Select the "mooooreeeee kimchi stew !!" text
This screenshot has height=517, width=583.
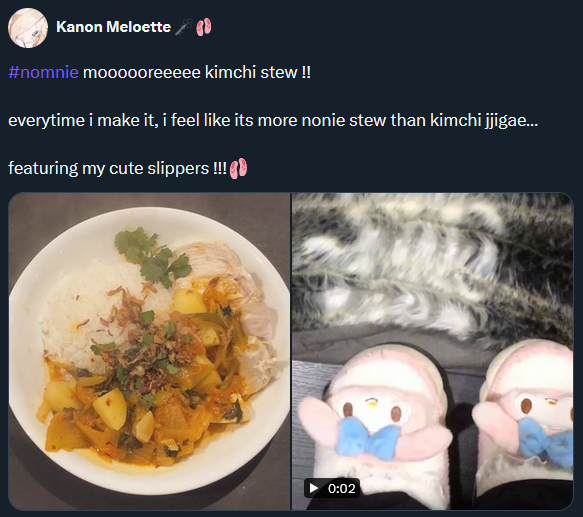pyautogui.click(x=196, y=72)
